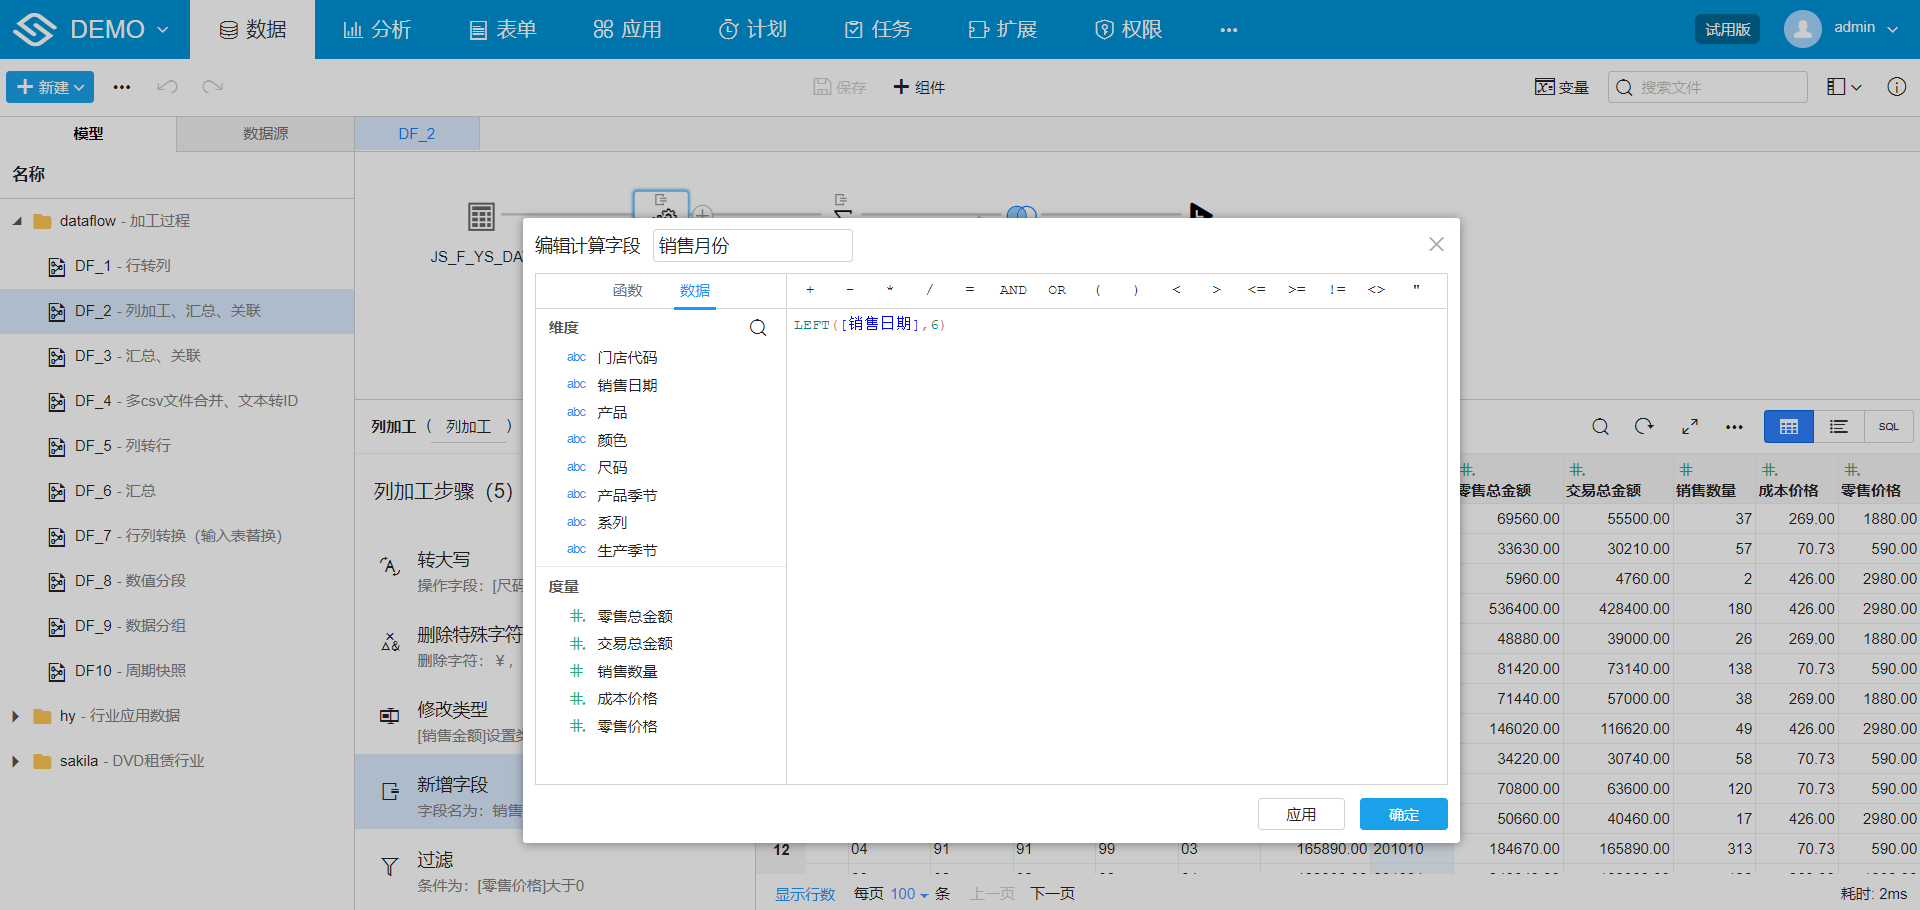This screenshot has width=1920, height=910.
Task: Show the SQL view
Action: pyautogui.click(x=1888, y=427)
